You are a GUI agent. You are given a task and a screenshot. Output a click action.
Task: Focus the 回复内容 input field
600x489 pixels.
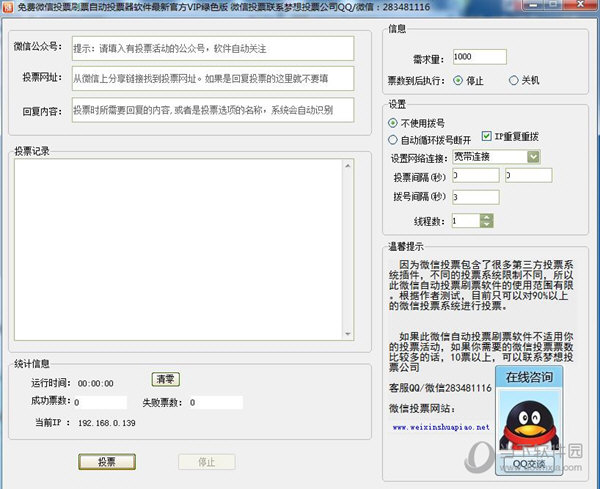[213, 110]
